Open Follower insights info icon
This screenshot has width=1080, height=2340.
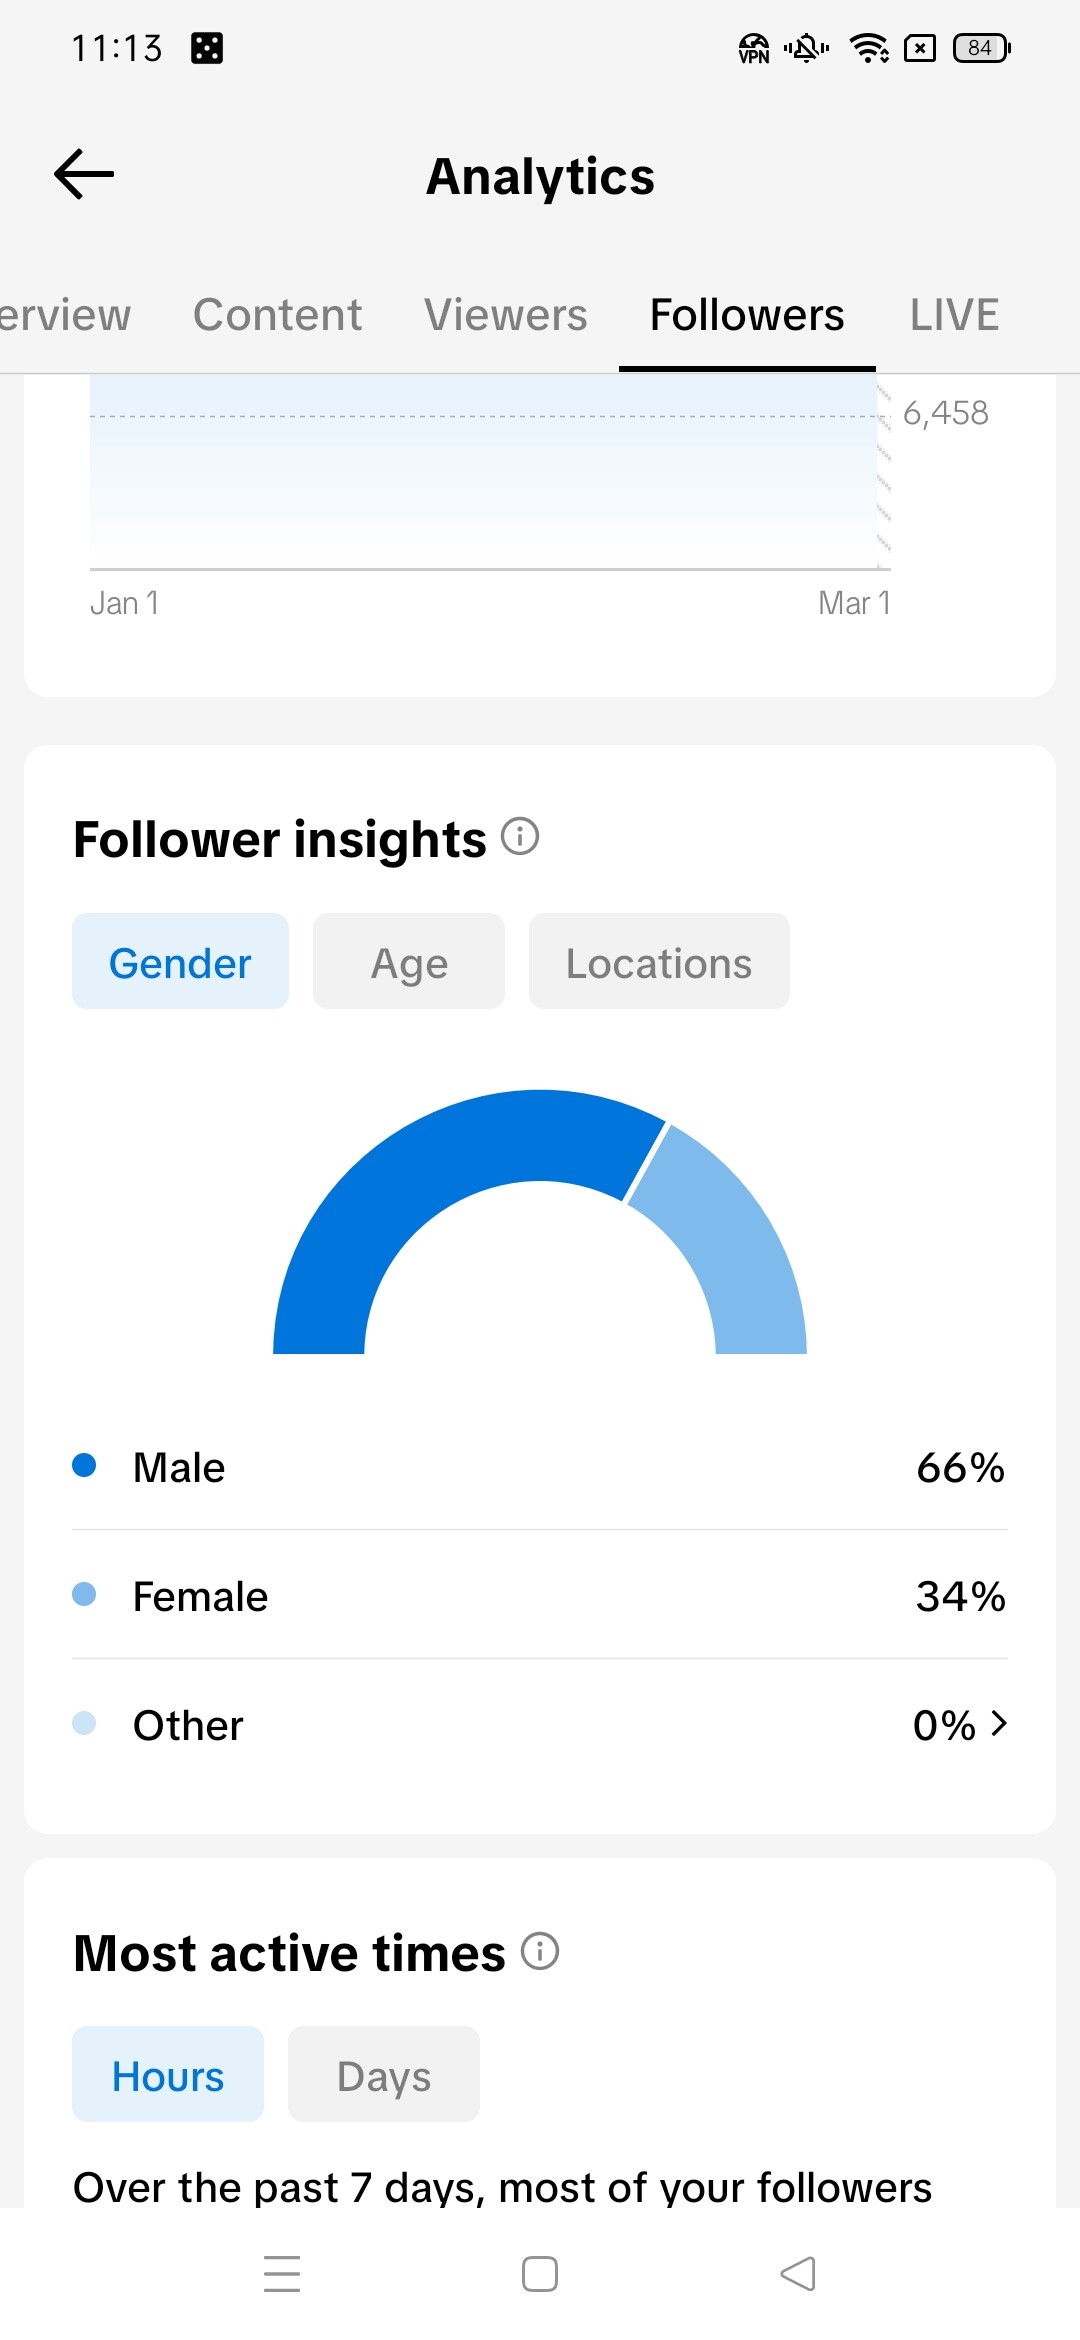point(520,836)
